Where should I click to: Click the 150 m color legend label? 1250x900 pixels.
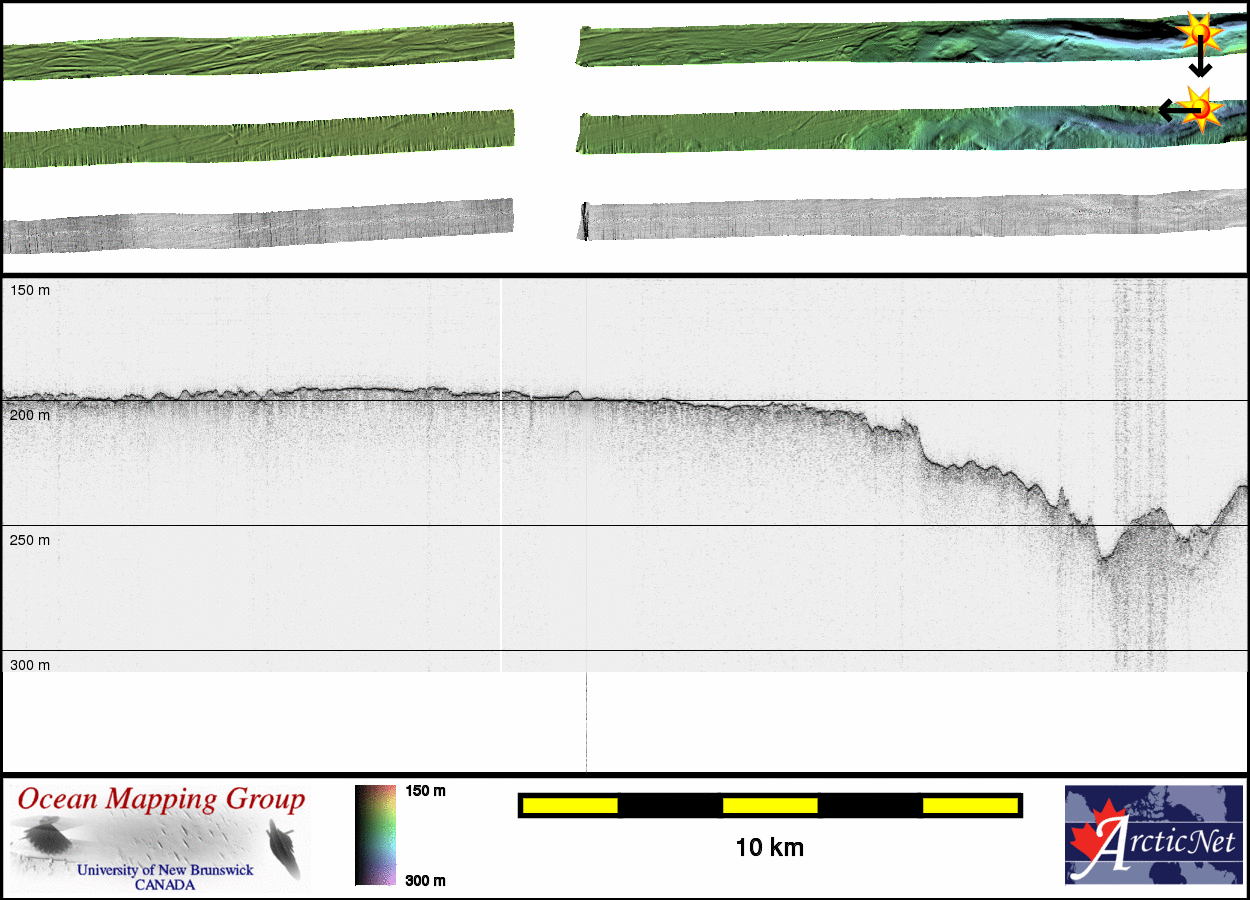coord(425,791)
